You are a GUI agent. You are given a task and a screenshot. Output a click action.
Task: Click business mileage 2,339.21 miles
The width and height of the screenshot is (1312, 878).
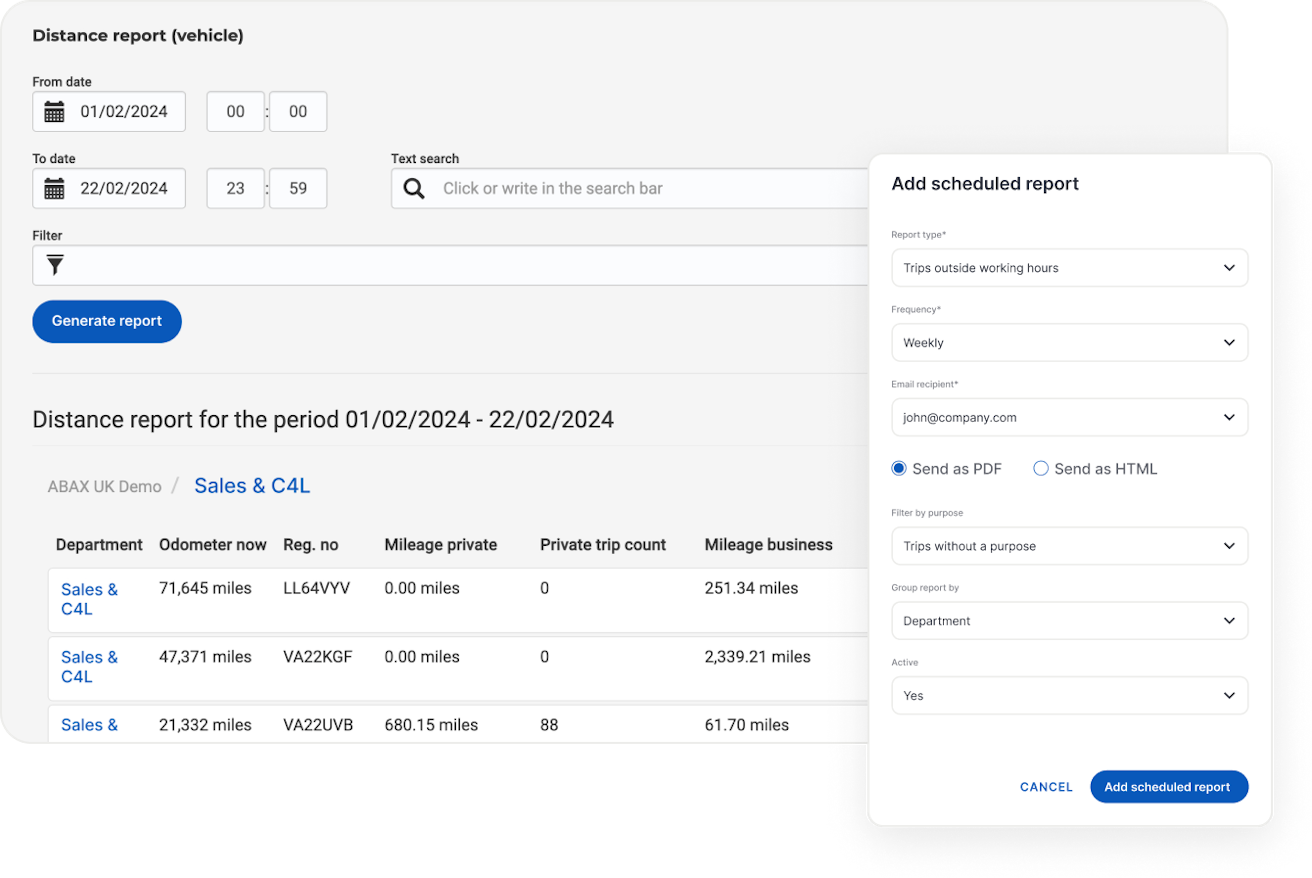757,657
